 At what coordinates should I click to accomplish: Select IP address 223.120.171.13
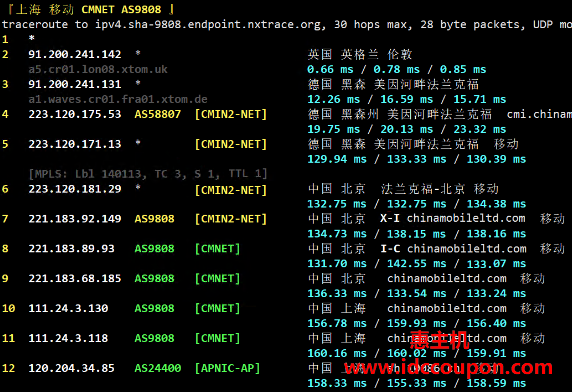[x=75, y=144]
